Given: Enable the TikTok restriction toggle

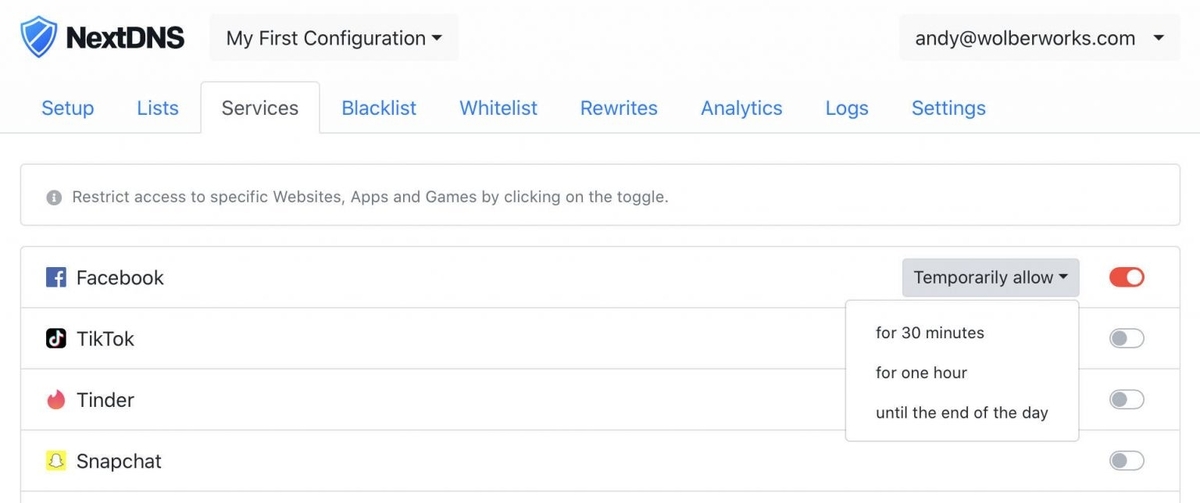Looking at the screenshot, I should pyautogui.click(x=1127, y=339).
